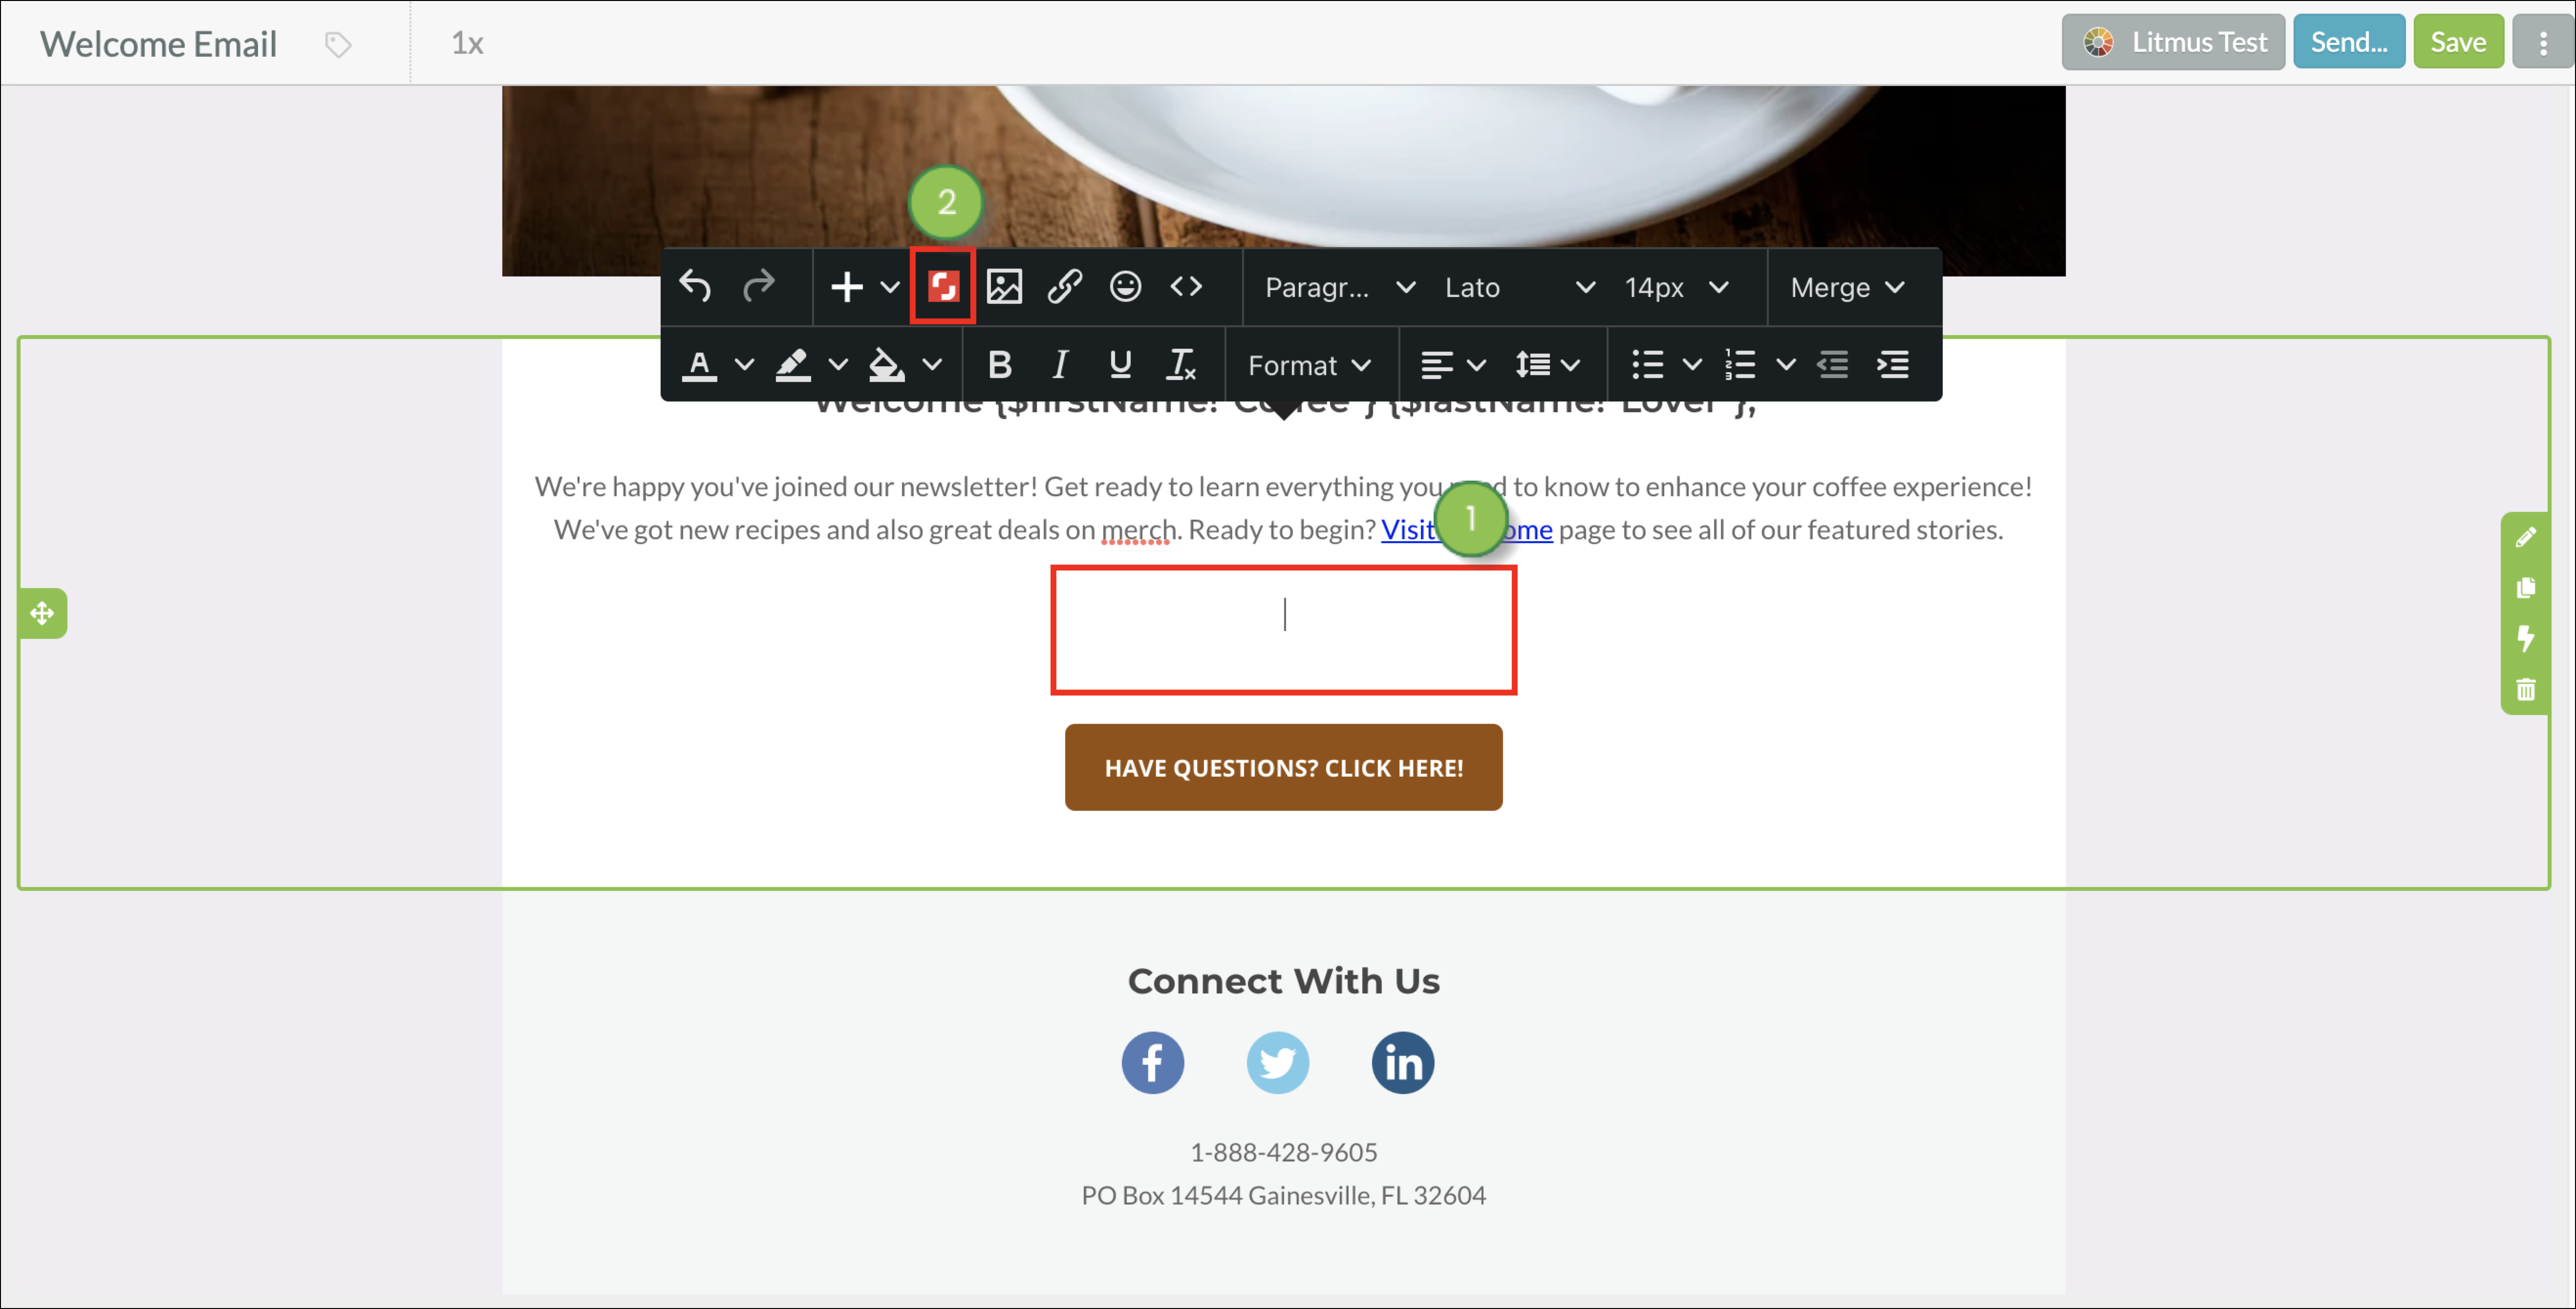Open the Format menu
This screenshot has height=1309, width=2576.
pos(1309,366)
